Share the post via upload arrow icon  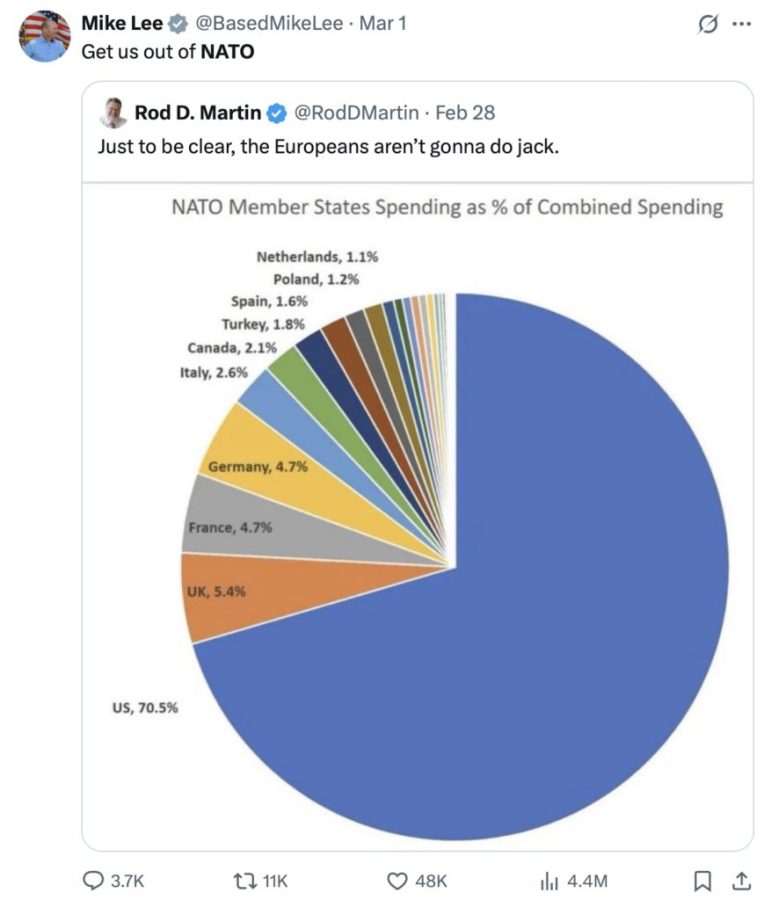pyautogui.click(x=740, y=880)
